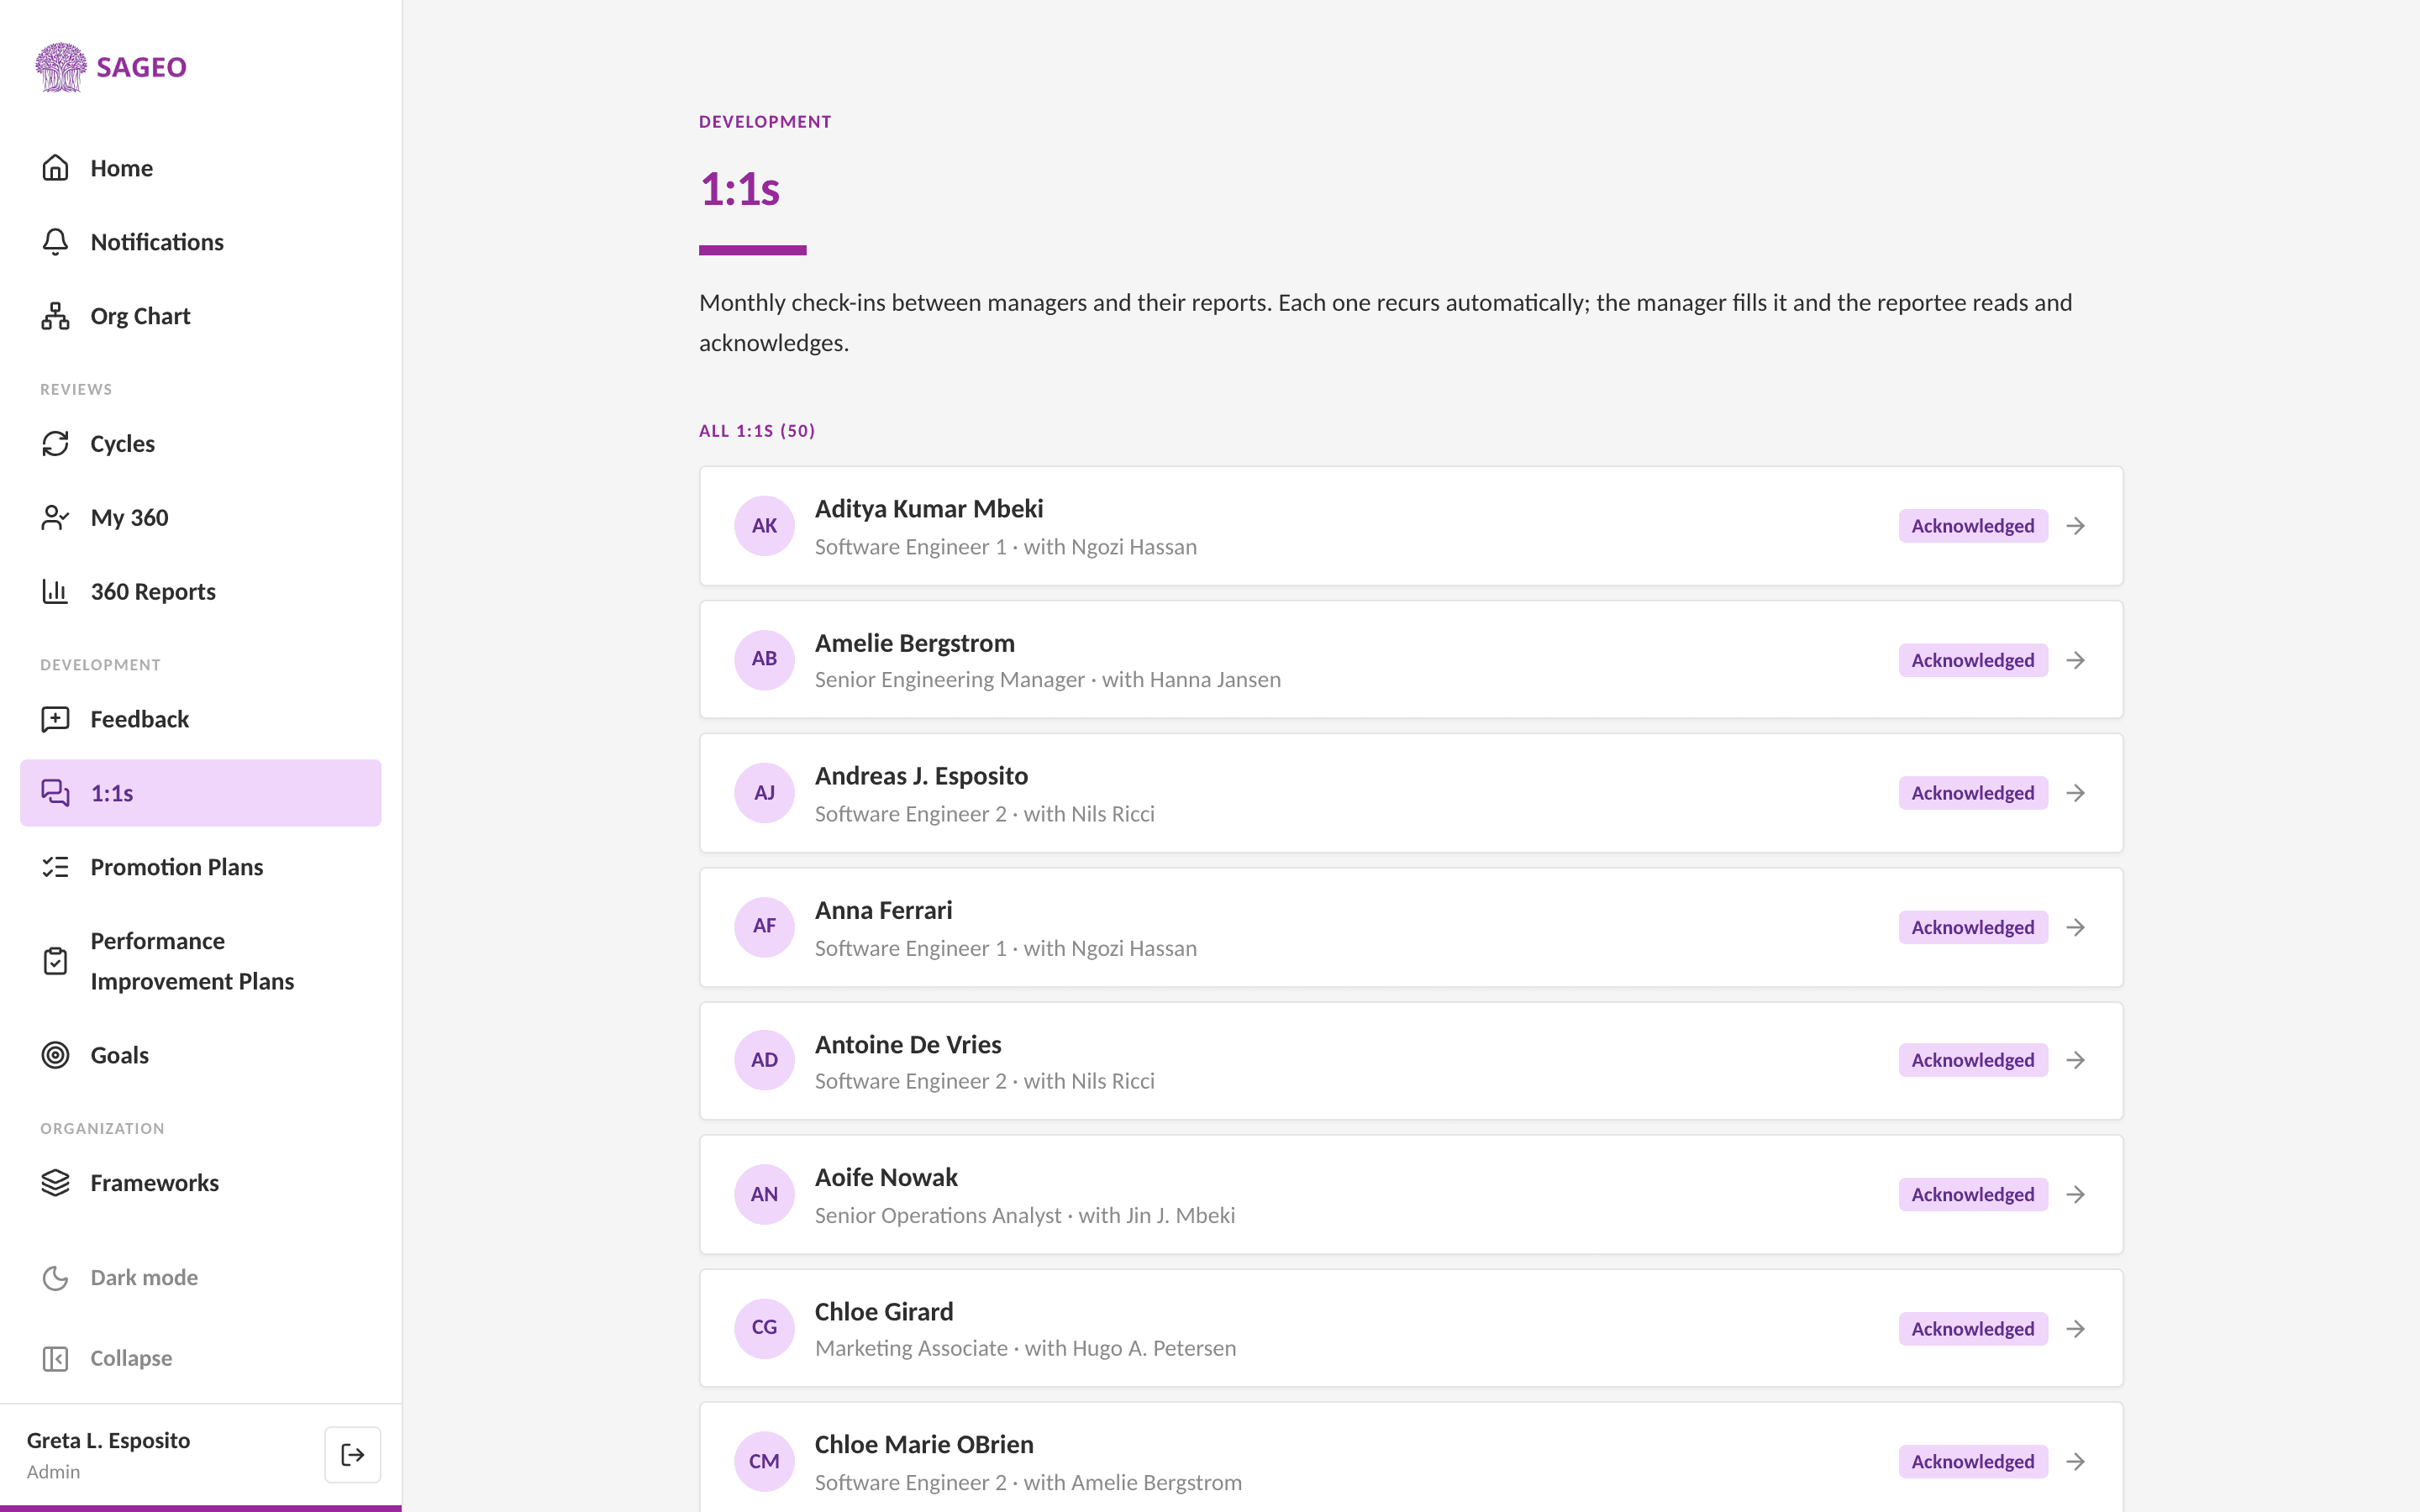Open Antoine De Vries 1:1 arrow
2420x1512 pixels.
(2076, 1060)
